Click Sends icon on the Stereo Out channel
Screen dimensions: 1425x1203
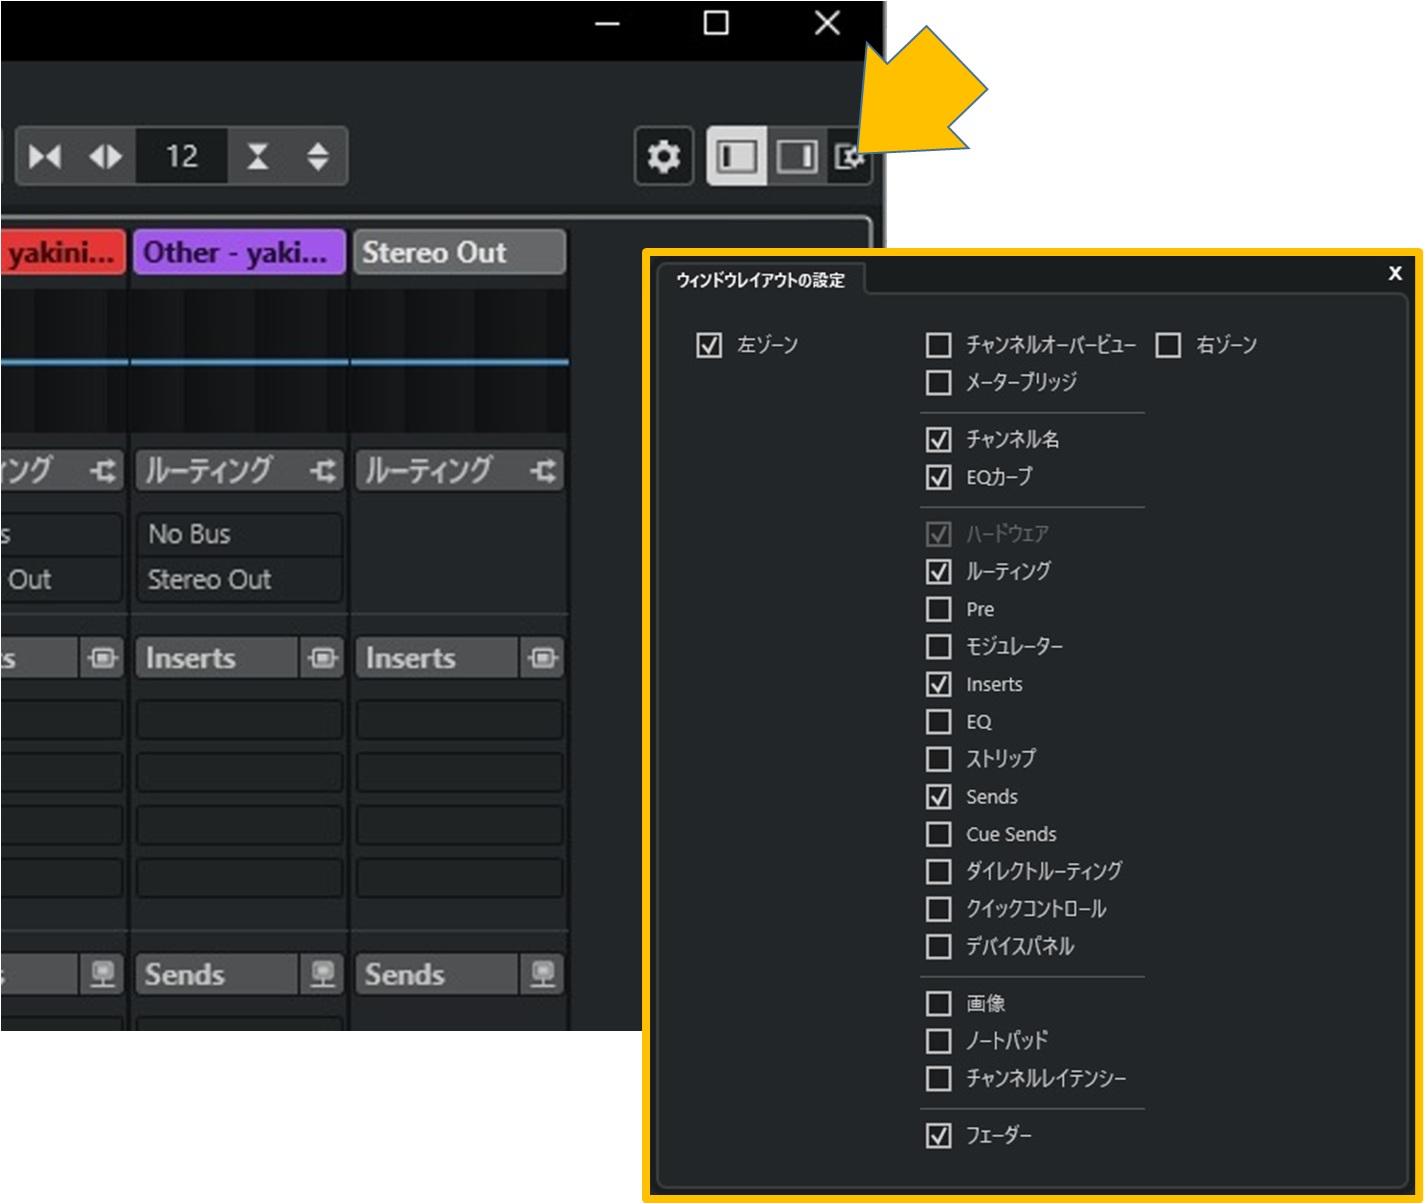click(x=542, y=974)
